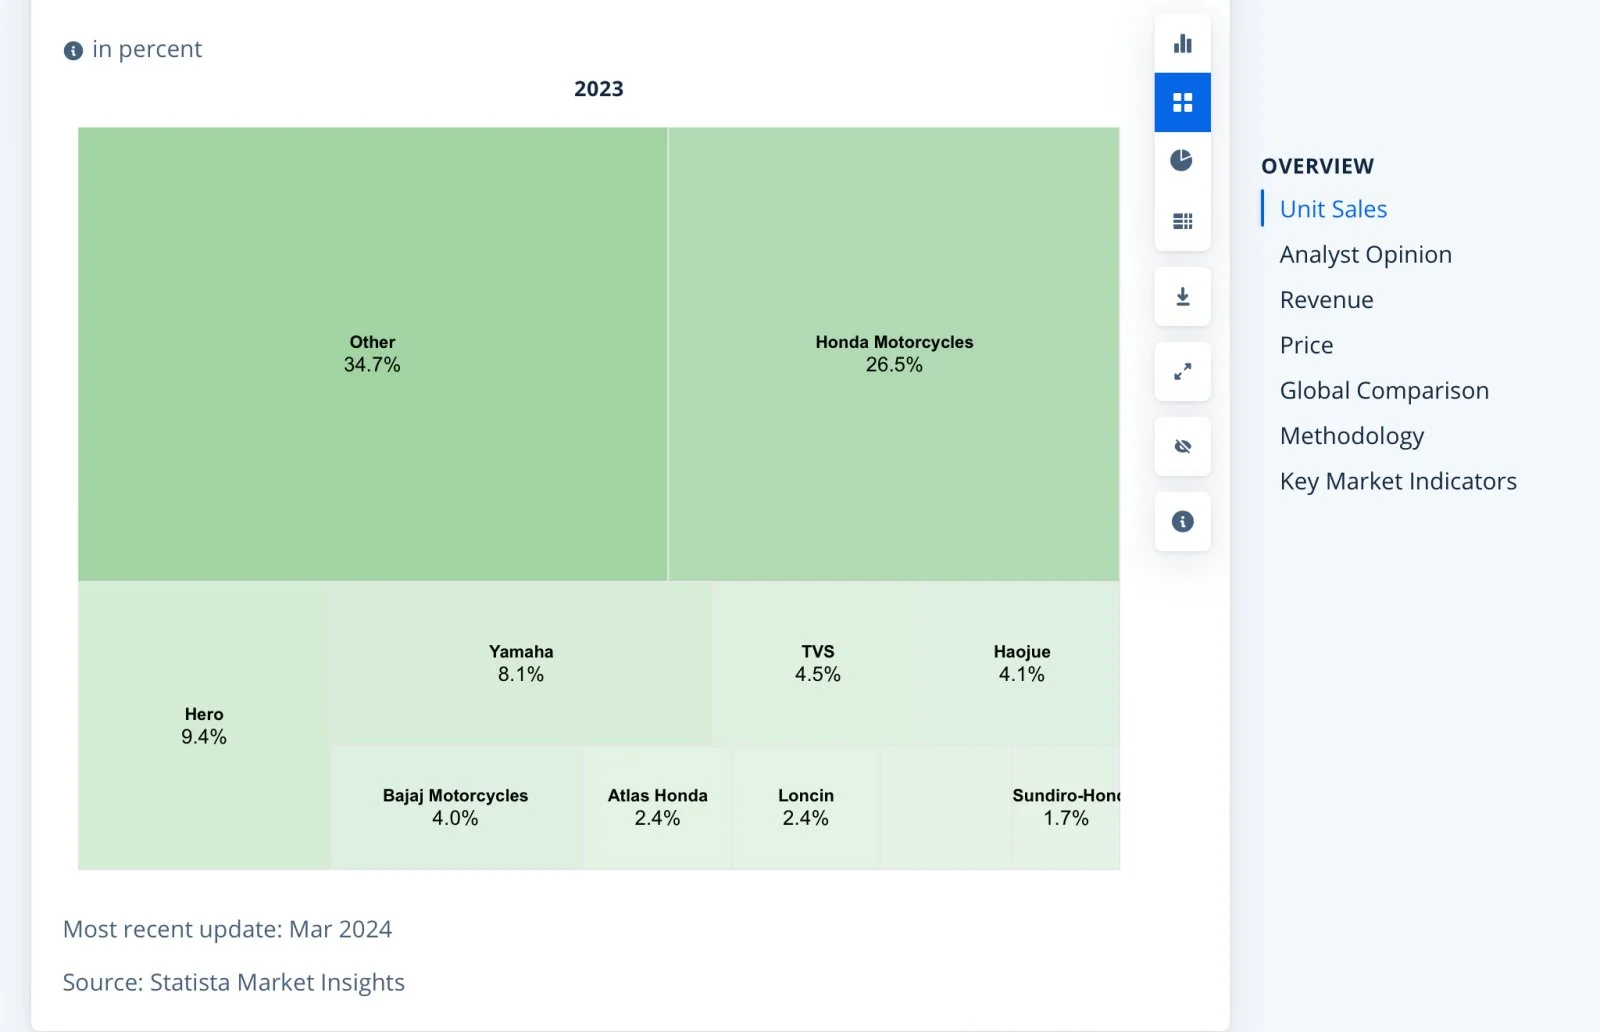Viewport: 1600px width, 1032px height.
Task: Select the treemap chart view
Action: (x=1182, y=102)
